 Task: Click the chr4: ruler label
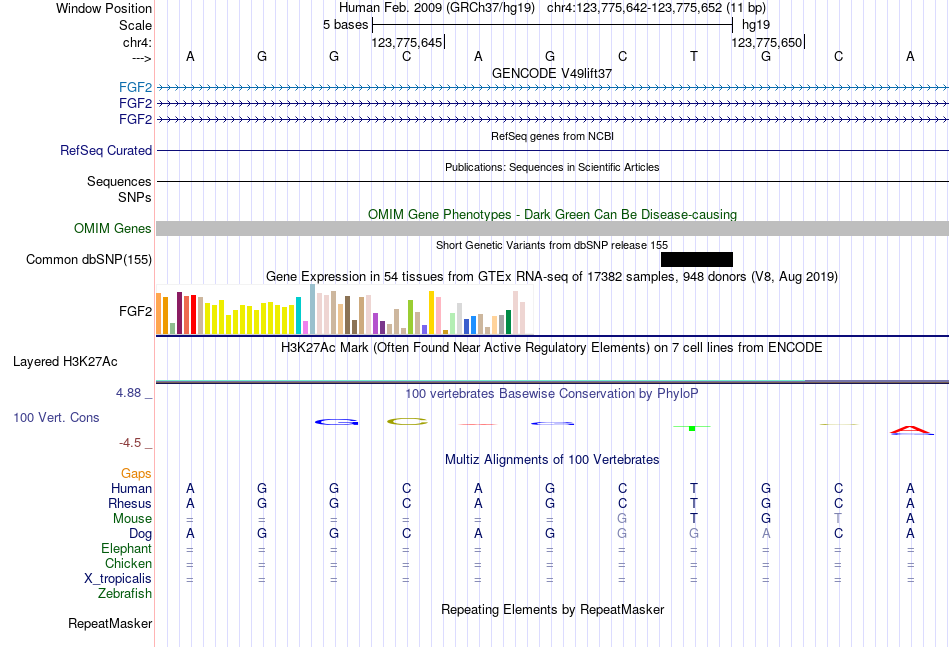pyautogui.click(x=137, y=42)
